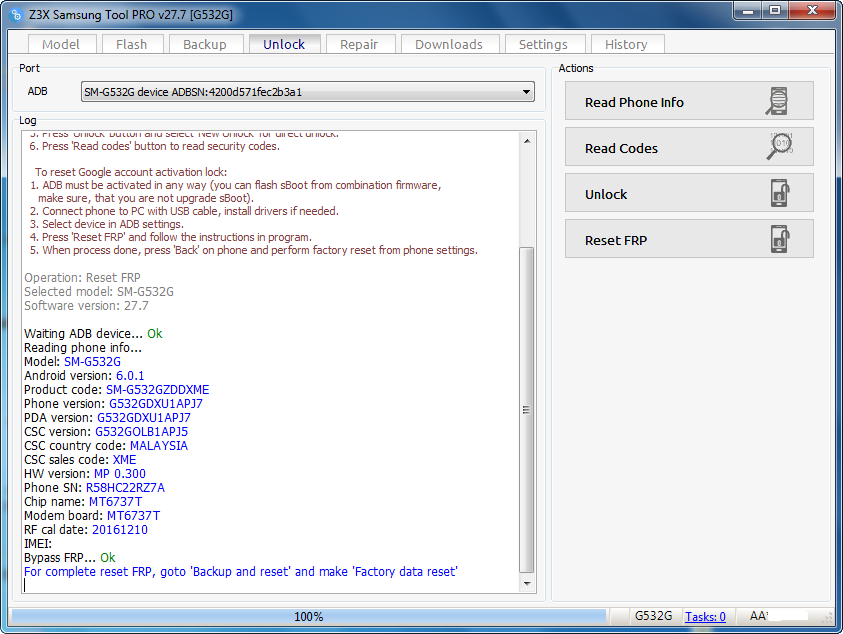Click the Read Phone Info magnifier icon
Image resolution: width=843 pixels, height=634 pixels.
[x=777, y=101]
